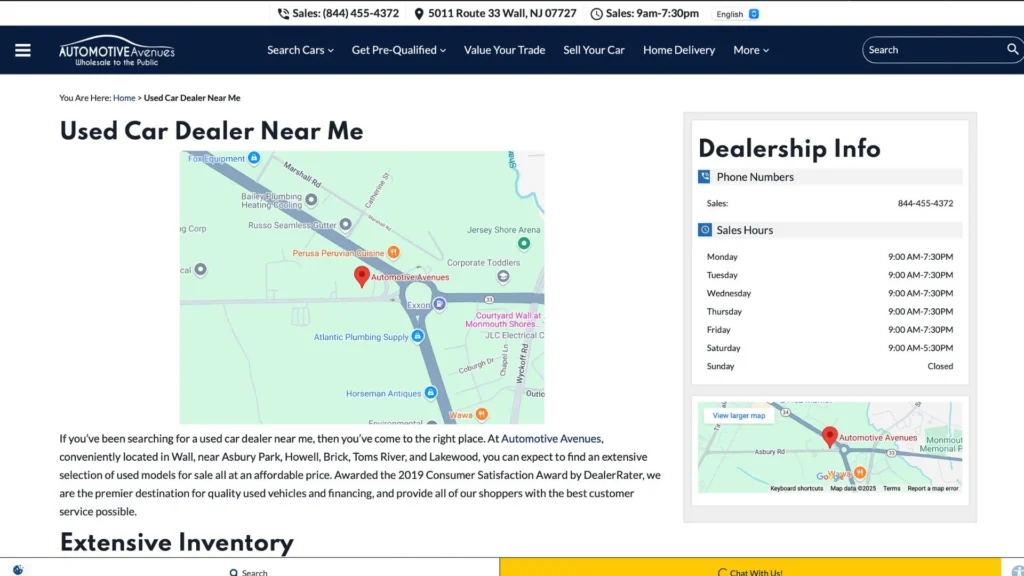Expand the Get Pre-Qualified menu

click(x=398, y=50)
